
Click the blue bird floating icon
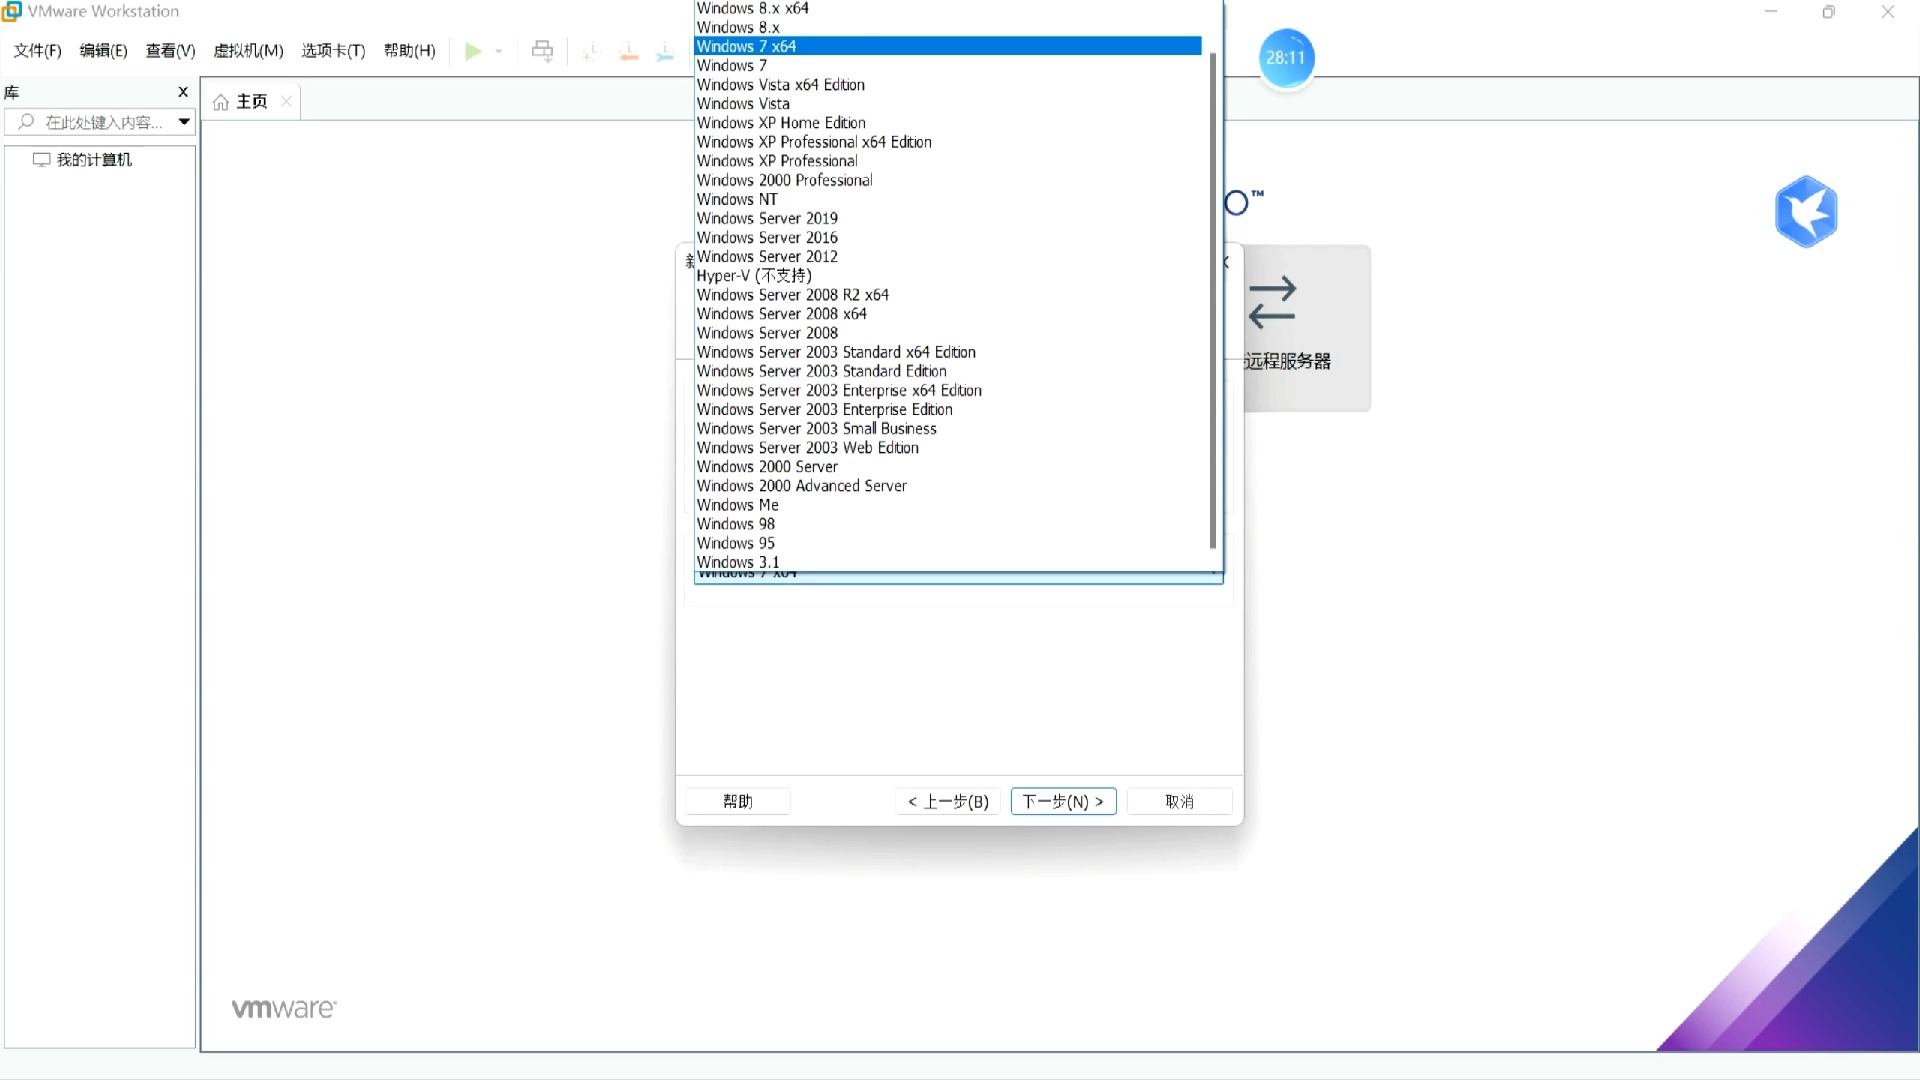[1806, 212]
